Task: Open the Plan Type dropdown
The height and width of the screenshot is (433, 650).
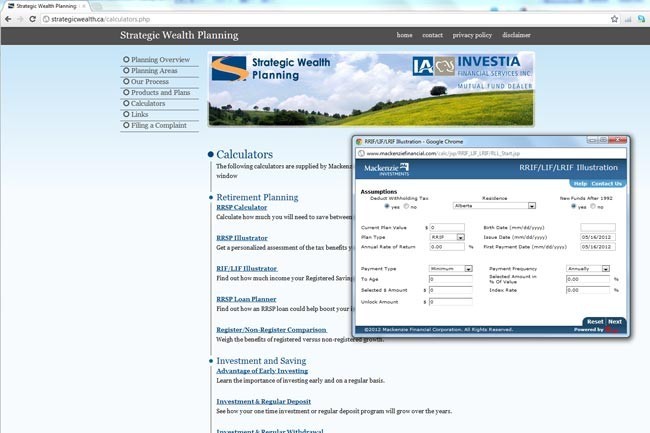Action: [447, 237]
